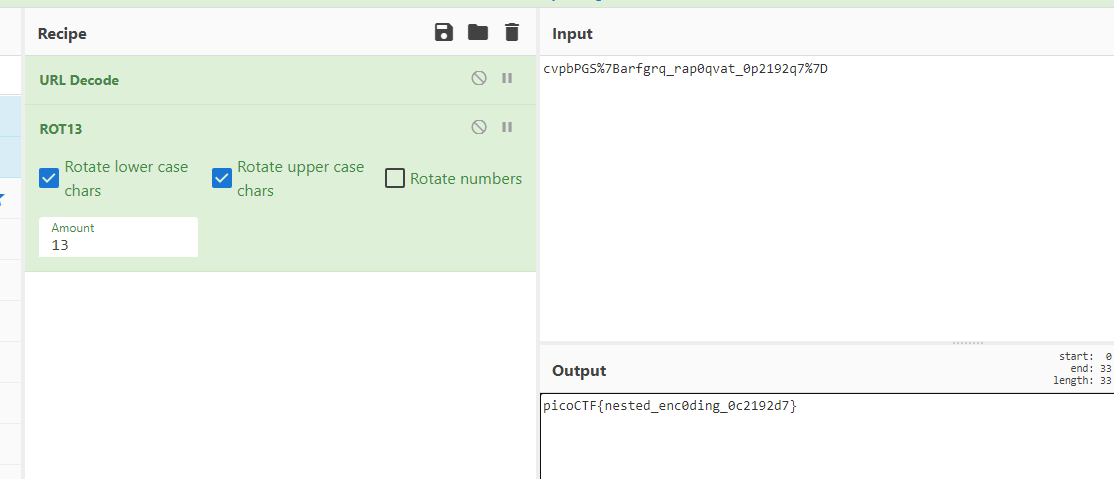
Task: Open the load recipe folder icon
Action: 478,32
